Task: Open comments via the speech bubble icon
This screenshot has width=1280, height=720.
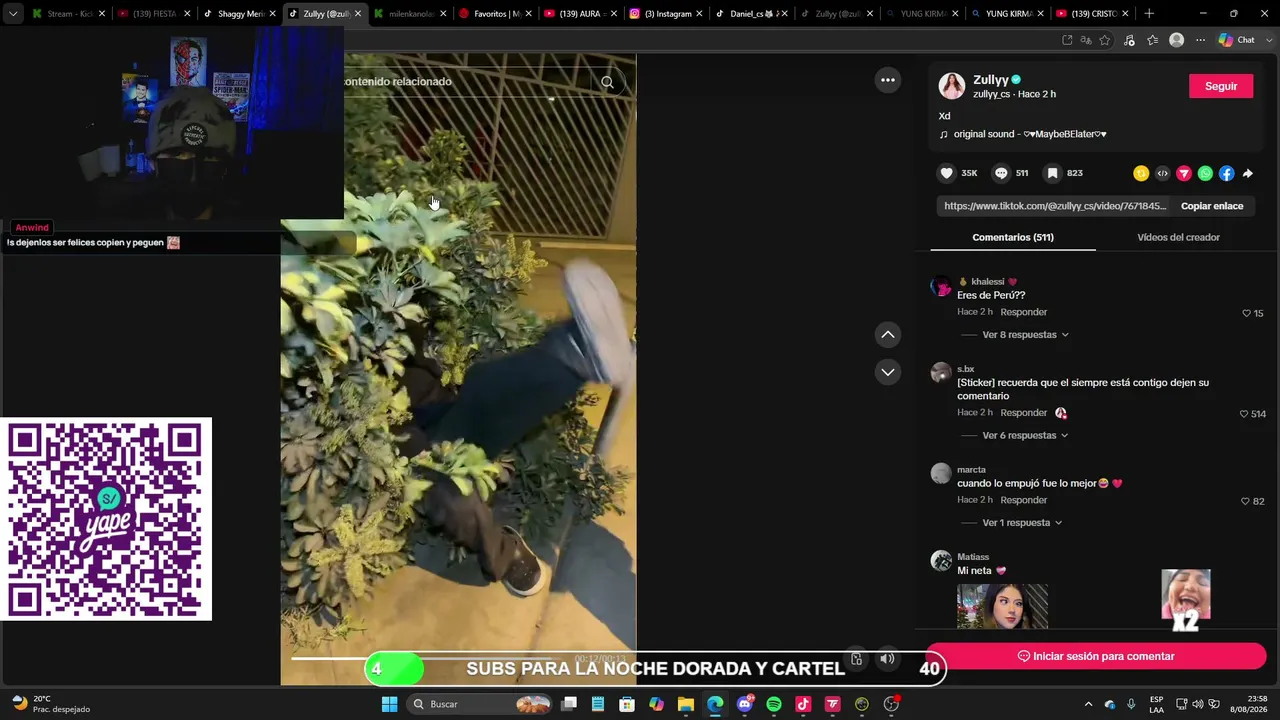Action: (x=1001, y=173)
